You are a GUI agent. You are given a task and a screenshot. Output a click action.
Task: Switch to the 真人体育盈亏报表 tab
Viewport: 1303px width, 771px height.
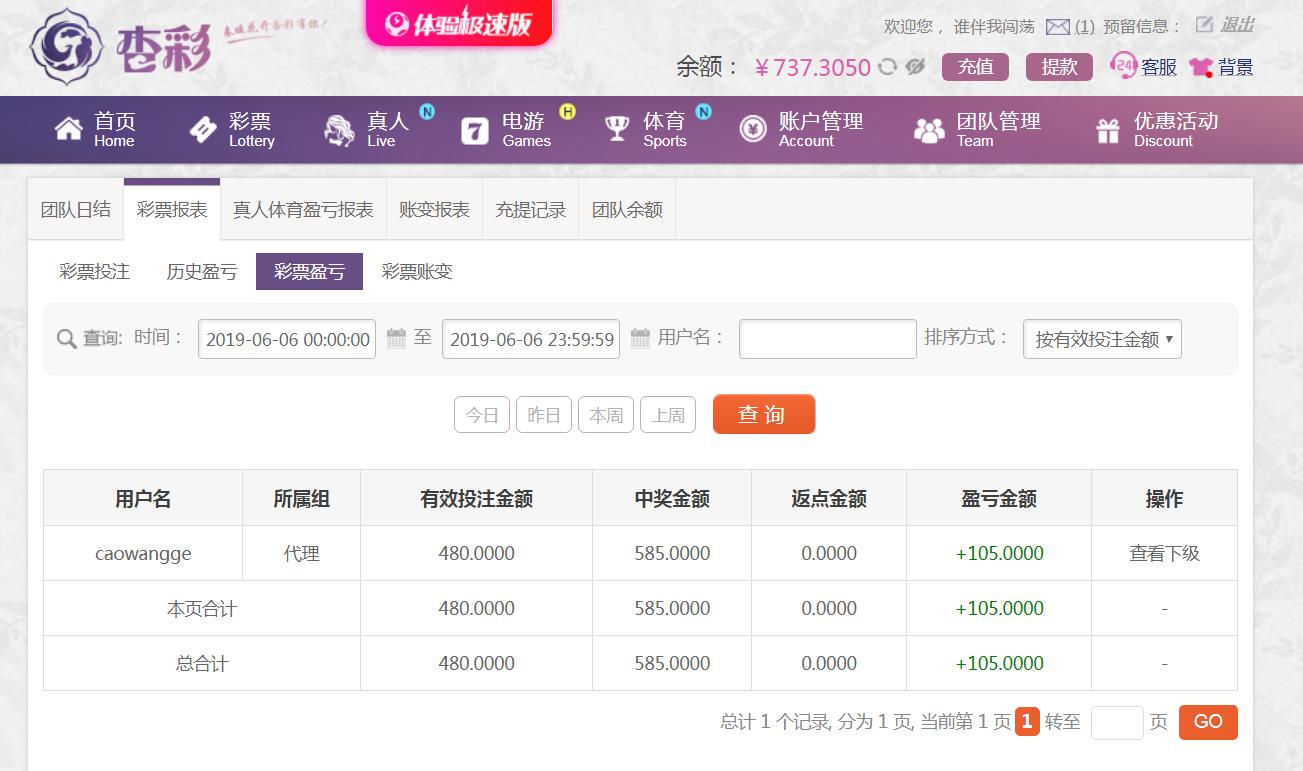[303, 210]
